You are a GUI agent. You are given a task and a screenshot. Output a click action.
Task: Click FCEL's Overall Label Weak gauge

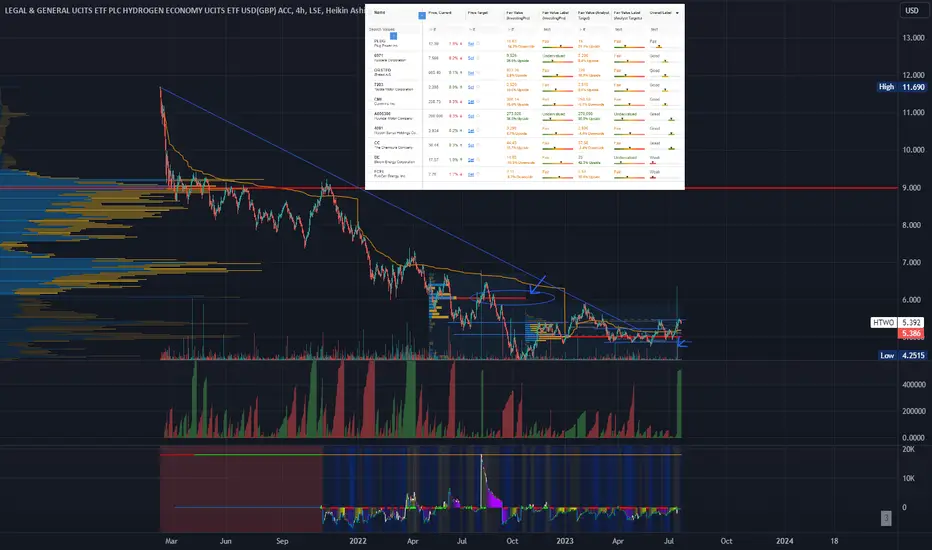[664, 177]
